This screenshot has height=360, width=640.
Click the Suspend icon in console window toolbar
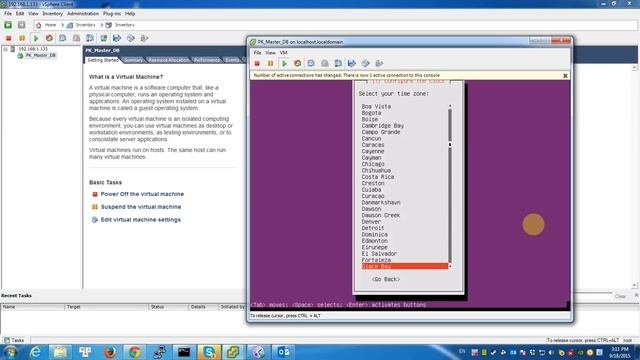pos(270,63)
